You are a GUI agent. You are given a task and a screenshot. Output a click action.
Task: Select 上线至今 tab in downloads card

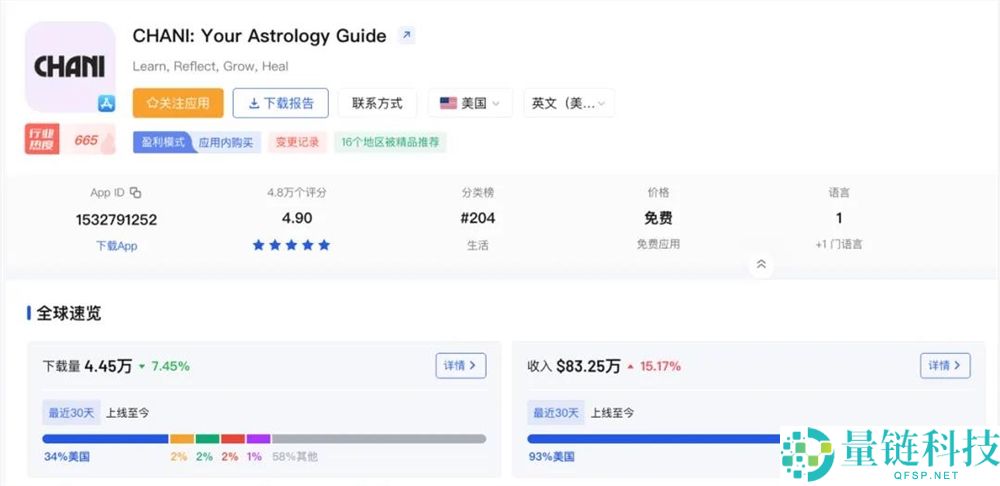tap(128, 413)
